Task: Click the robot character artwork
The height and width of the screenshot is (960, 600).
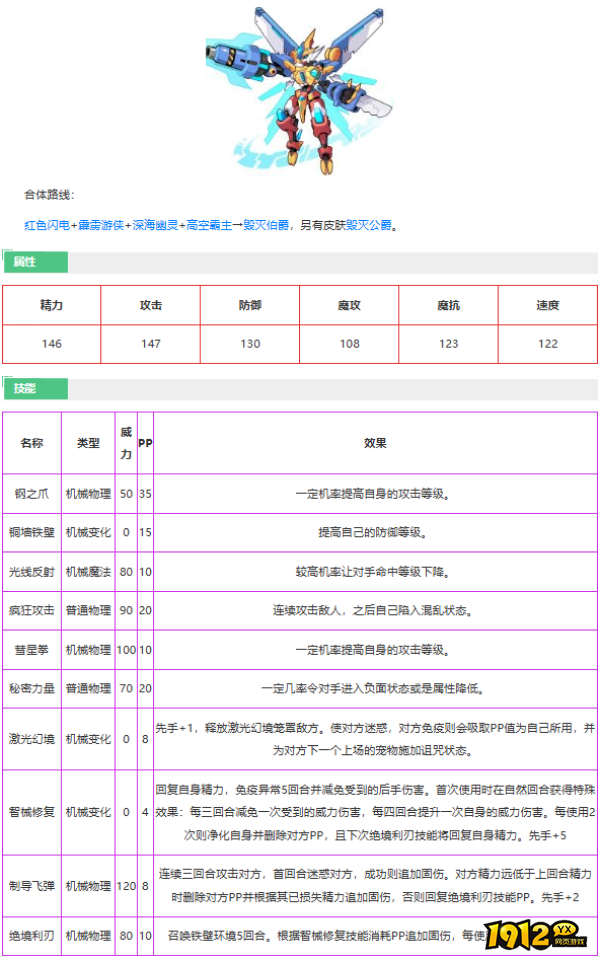Action: pyautogui.click(x=300, y=91)
